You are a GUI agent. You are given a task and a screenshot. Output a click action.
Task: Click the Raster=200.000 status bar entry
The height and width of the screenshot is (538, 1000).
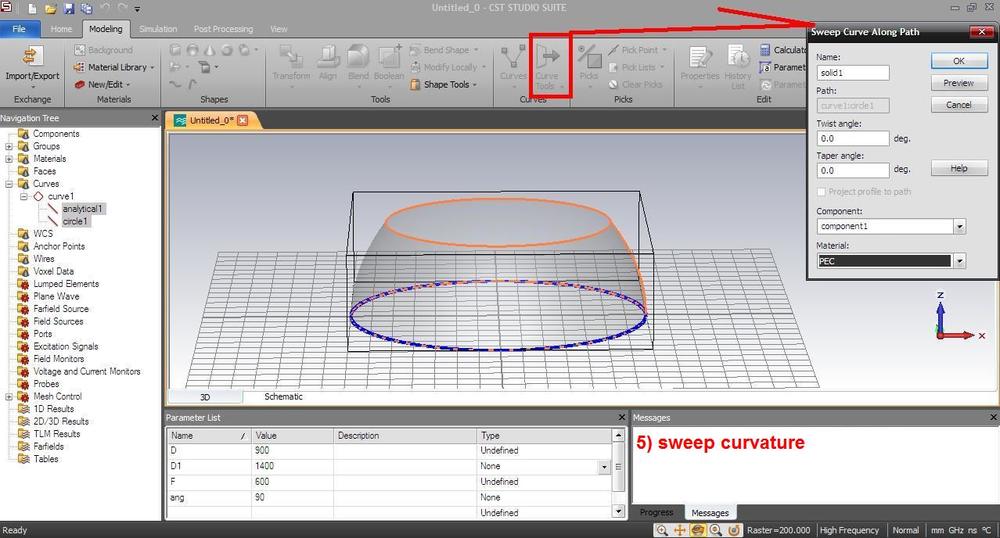(779, 530)
